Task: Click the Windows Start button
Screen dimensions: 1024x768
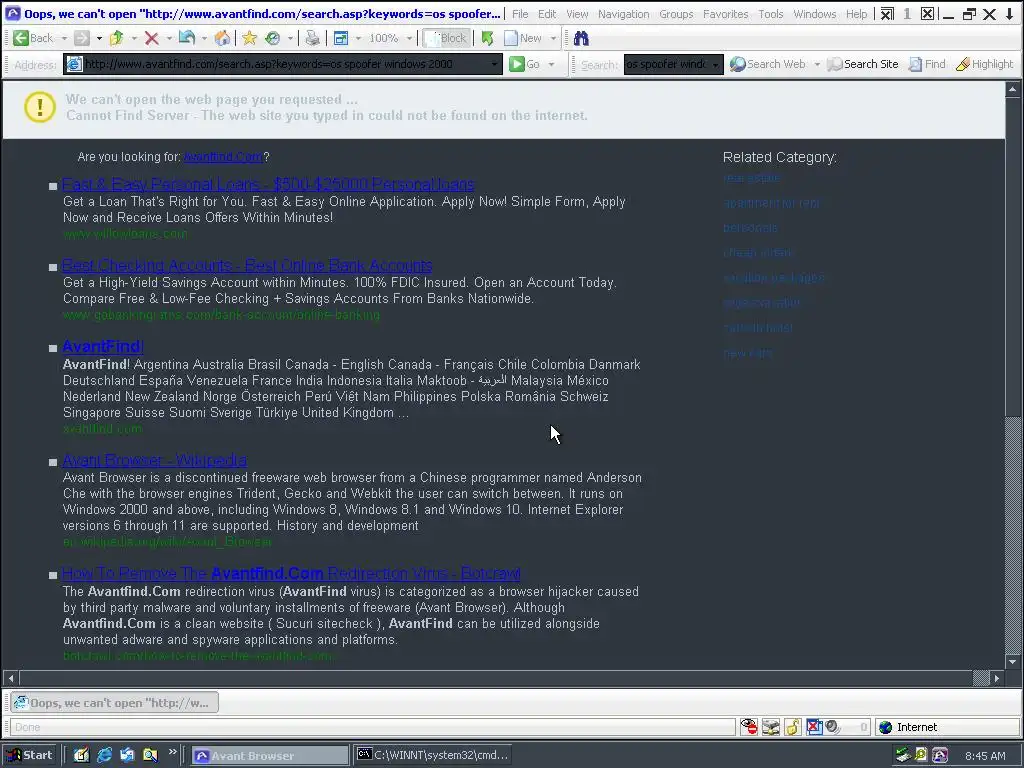Action: point(30,755)
